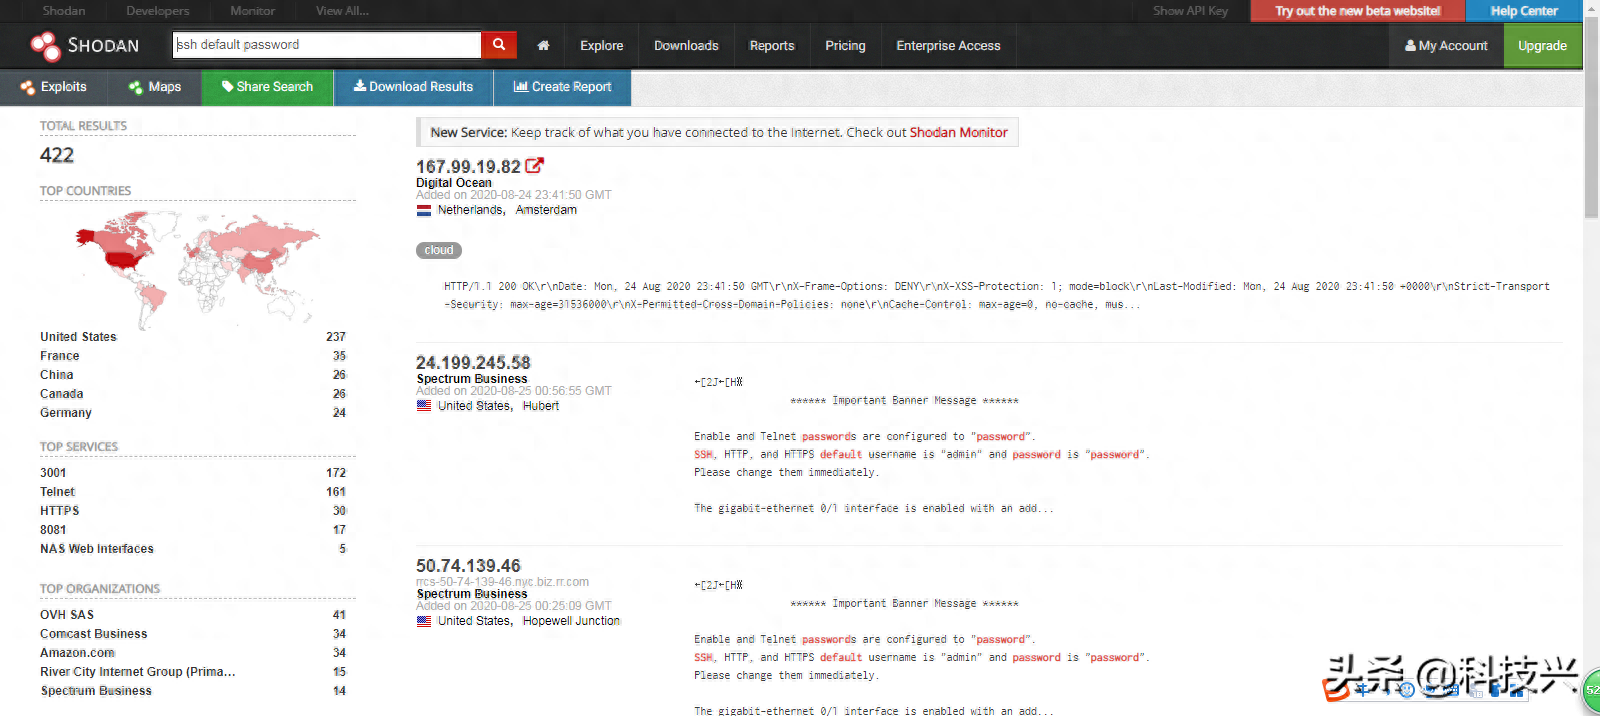Click Create Report

(562, 87)
